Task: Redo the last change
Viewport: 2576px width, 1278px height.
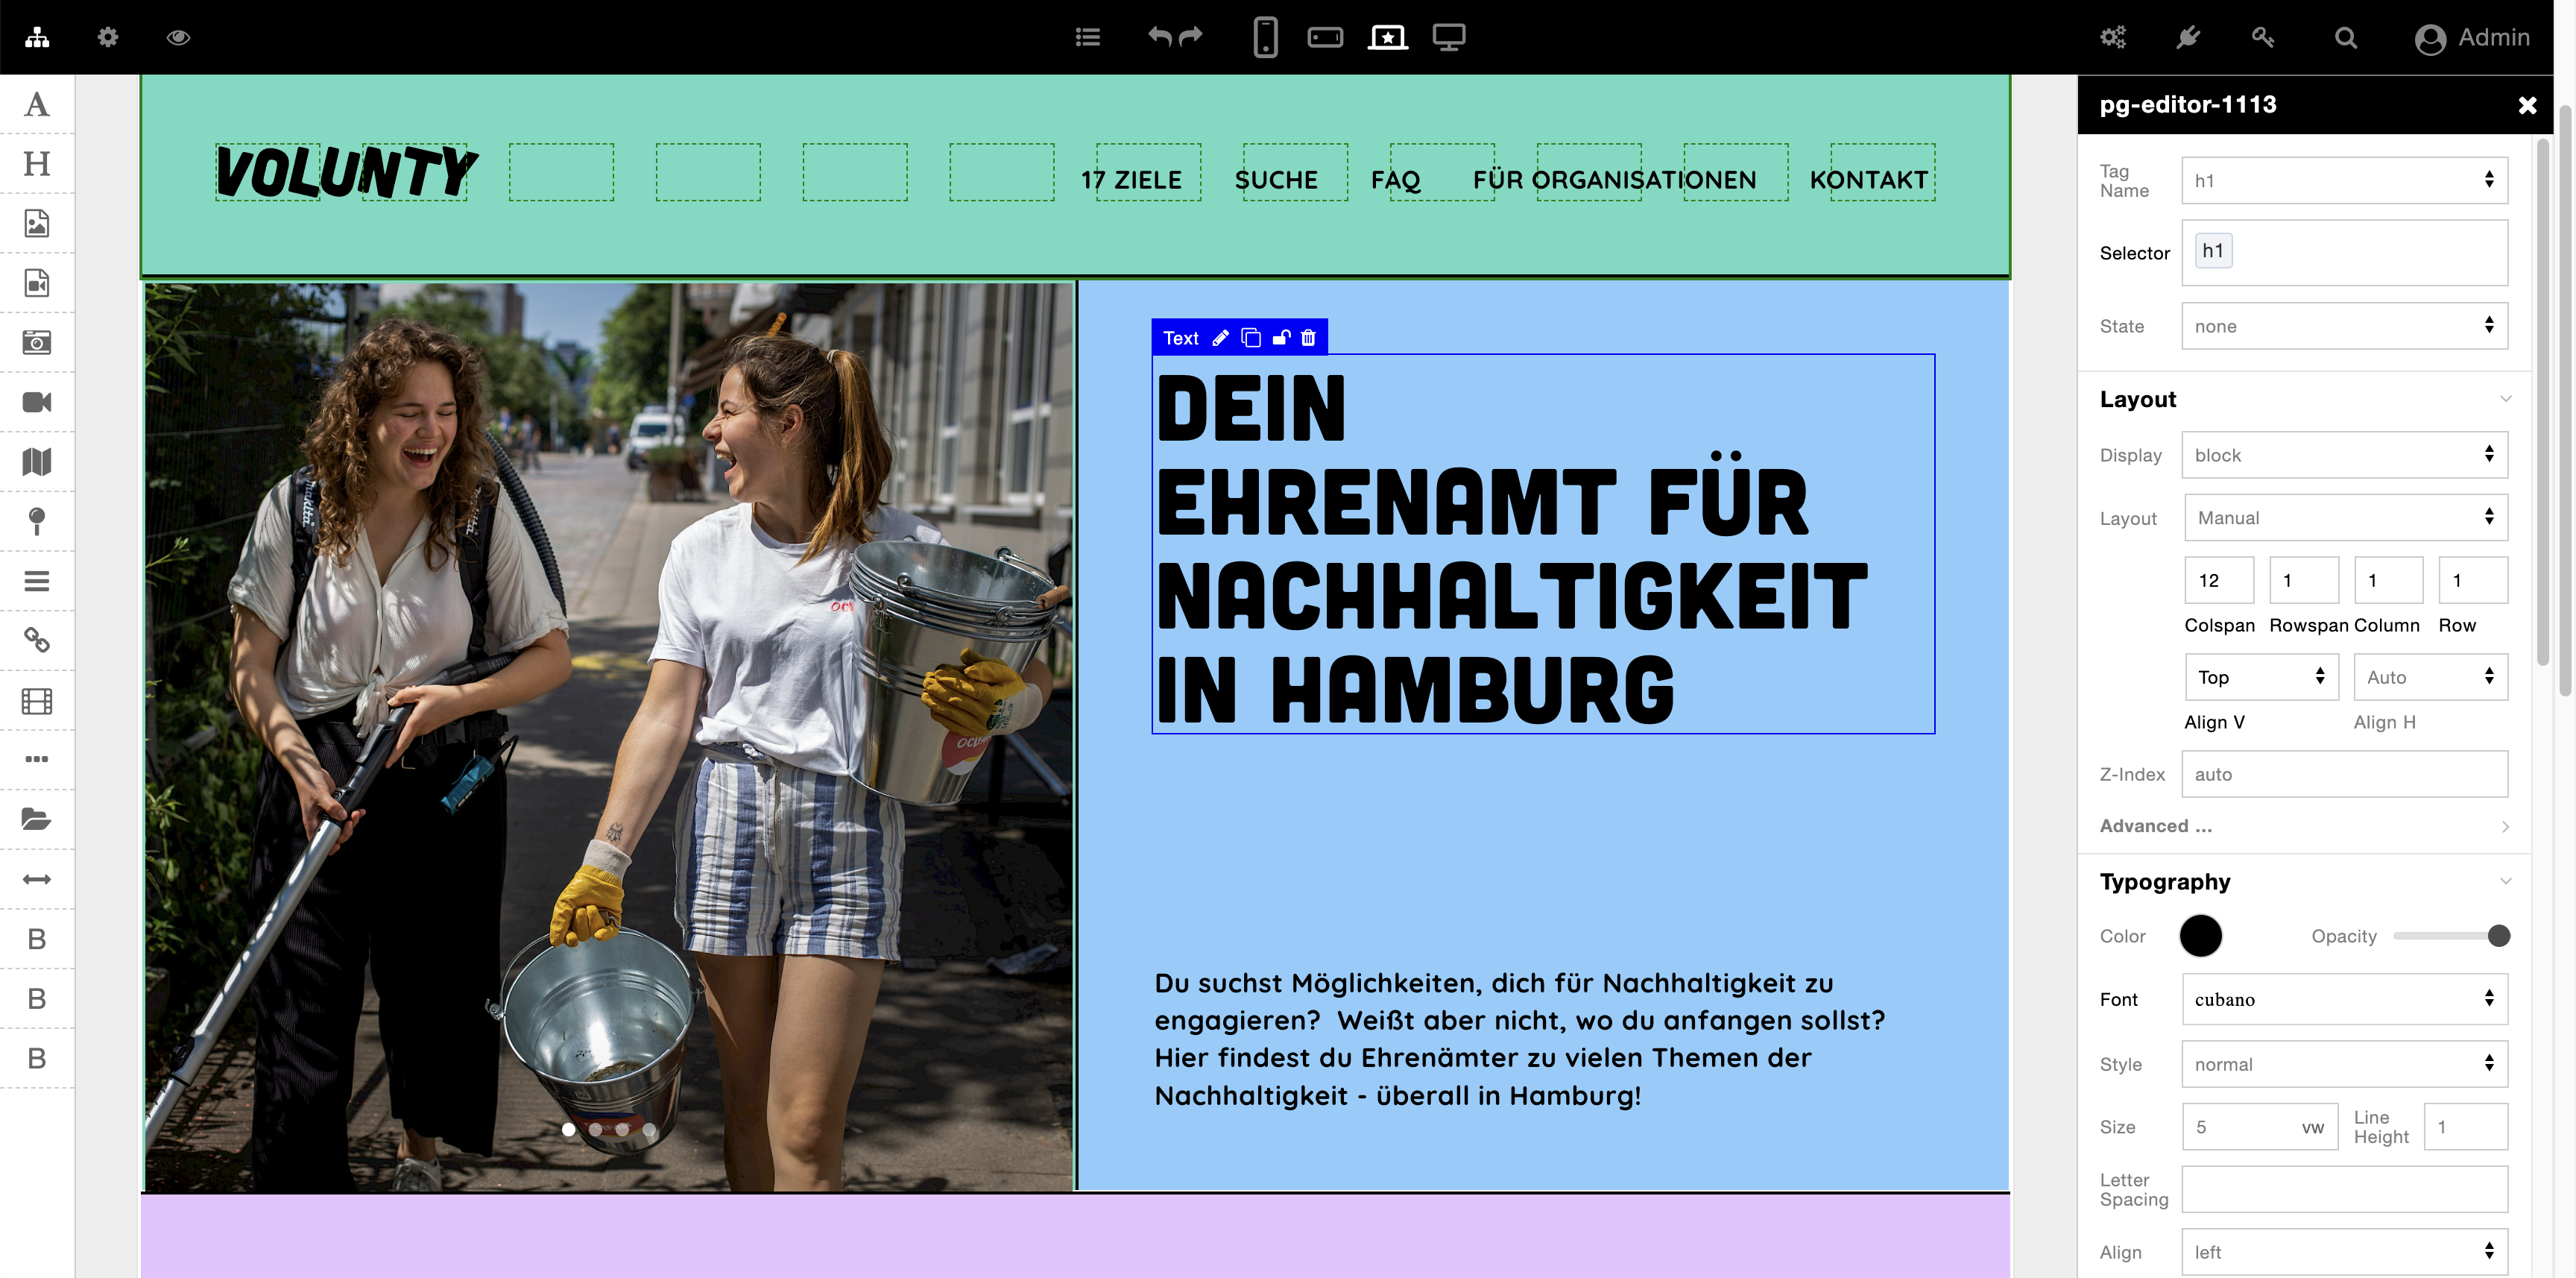Action: click(1191, 37)
